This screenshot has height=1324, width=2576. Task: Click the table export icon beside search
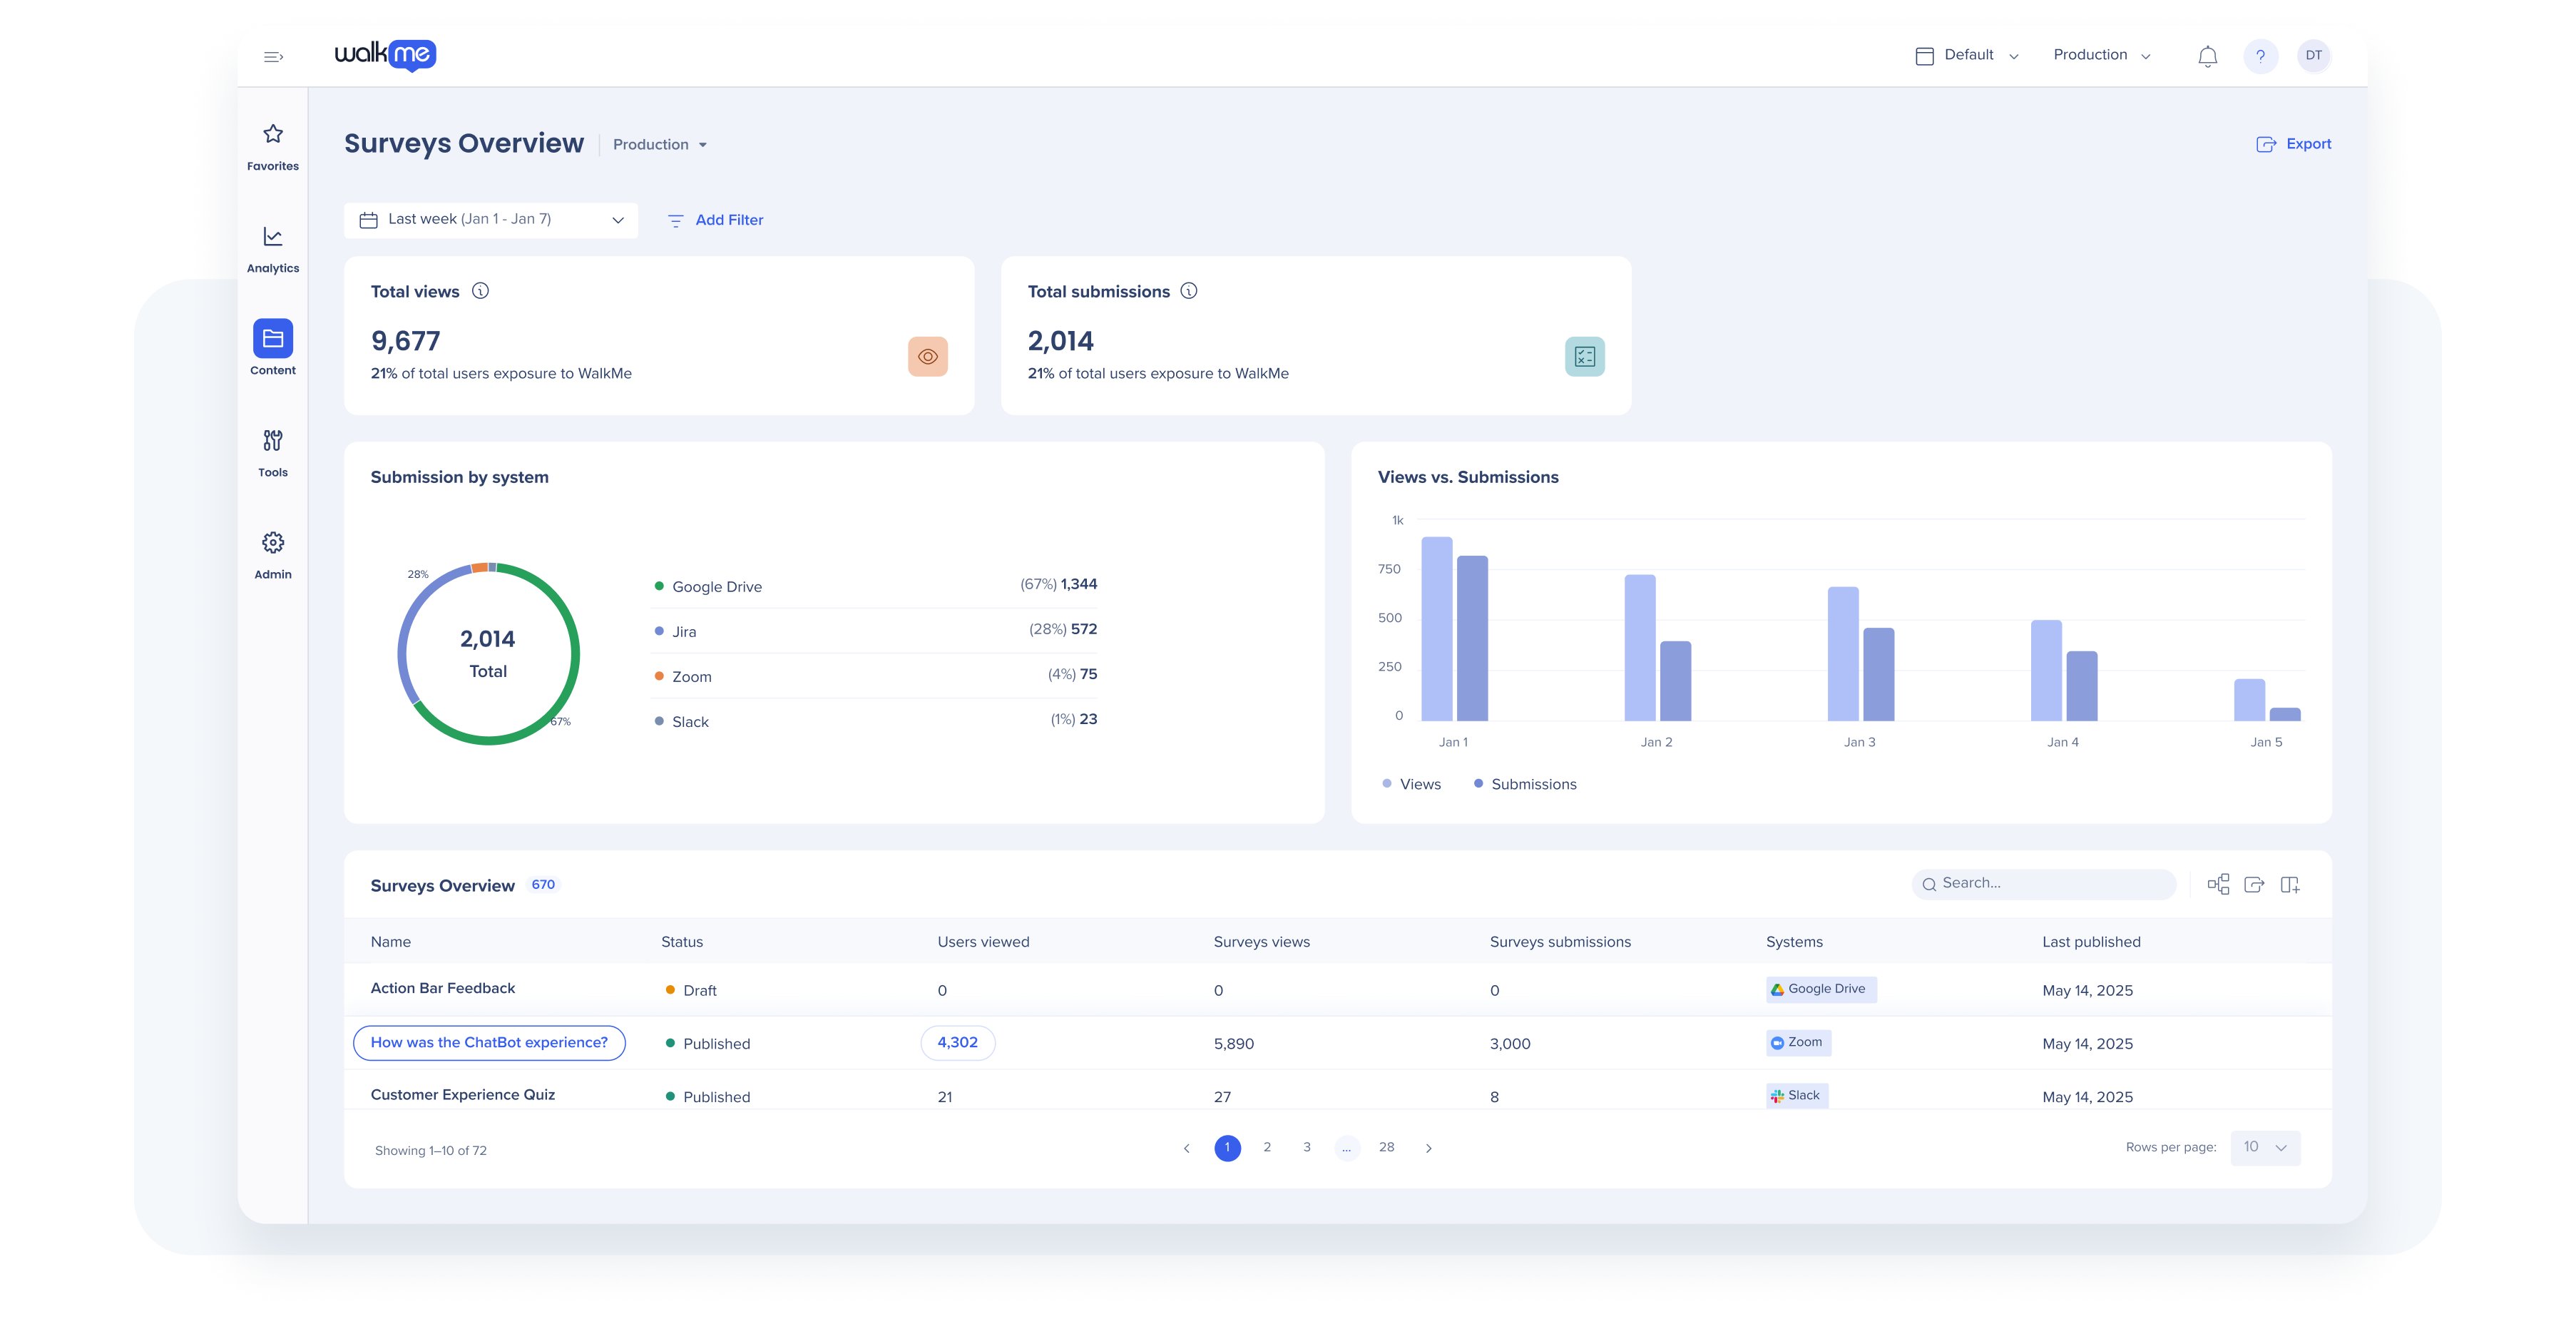2254,884
